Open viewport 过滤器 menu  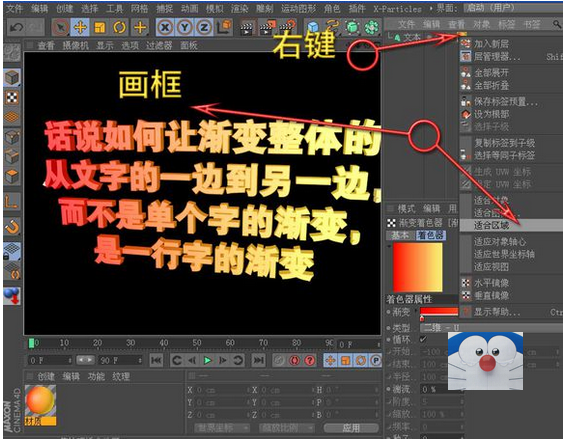[159, 45]
